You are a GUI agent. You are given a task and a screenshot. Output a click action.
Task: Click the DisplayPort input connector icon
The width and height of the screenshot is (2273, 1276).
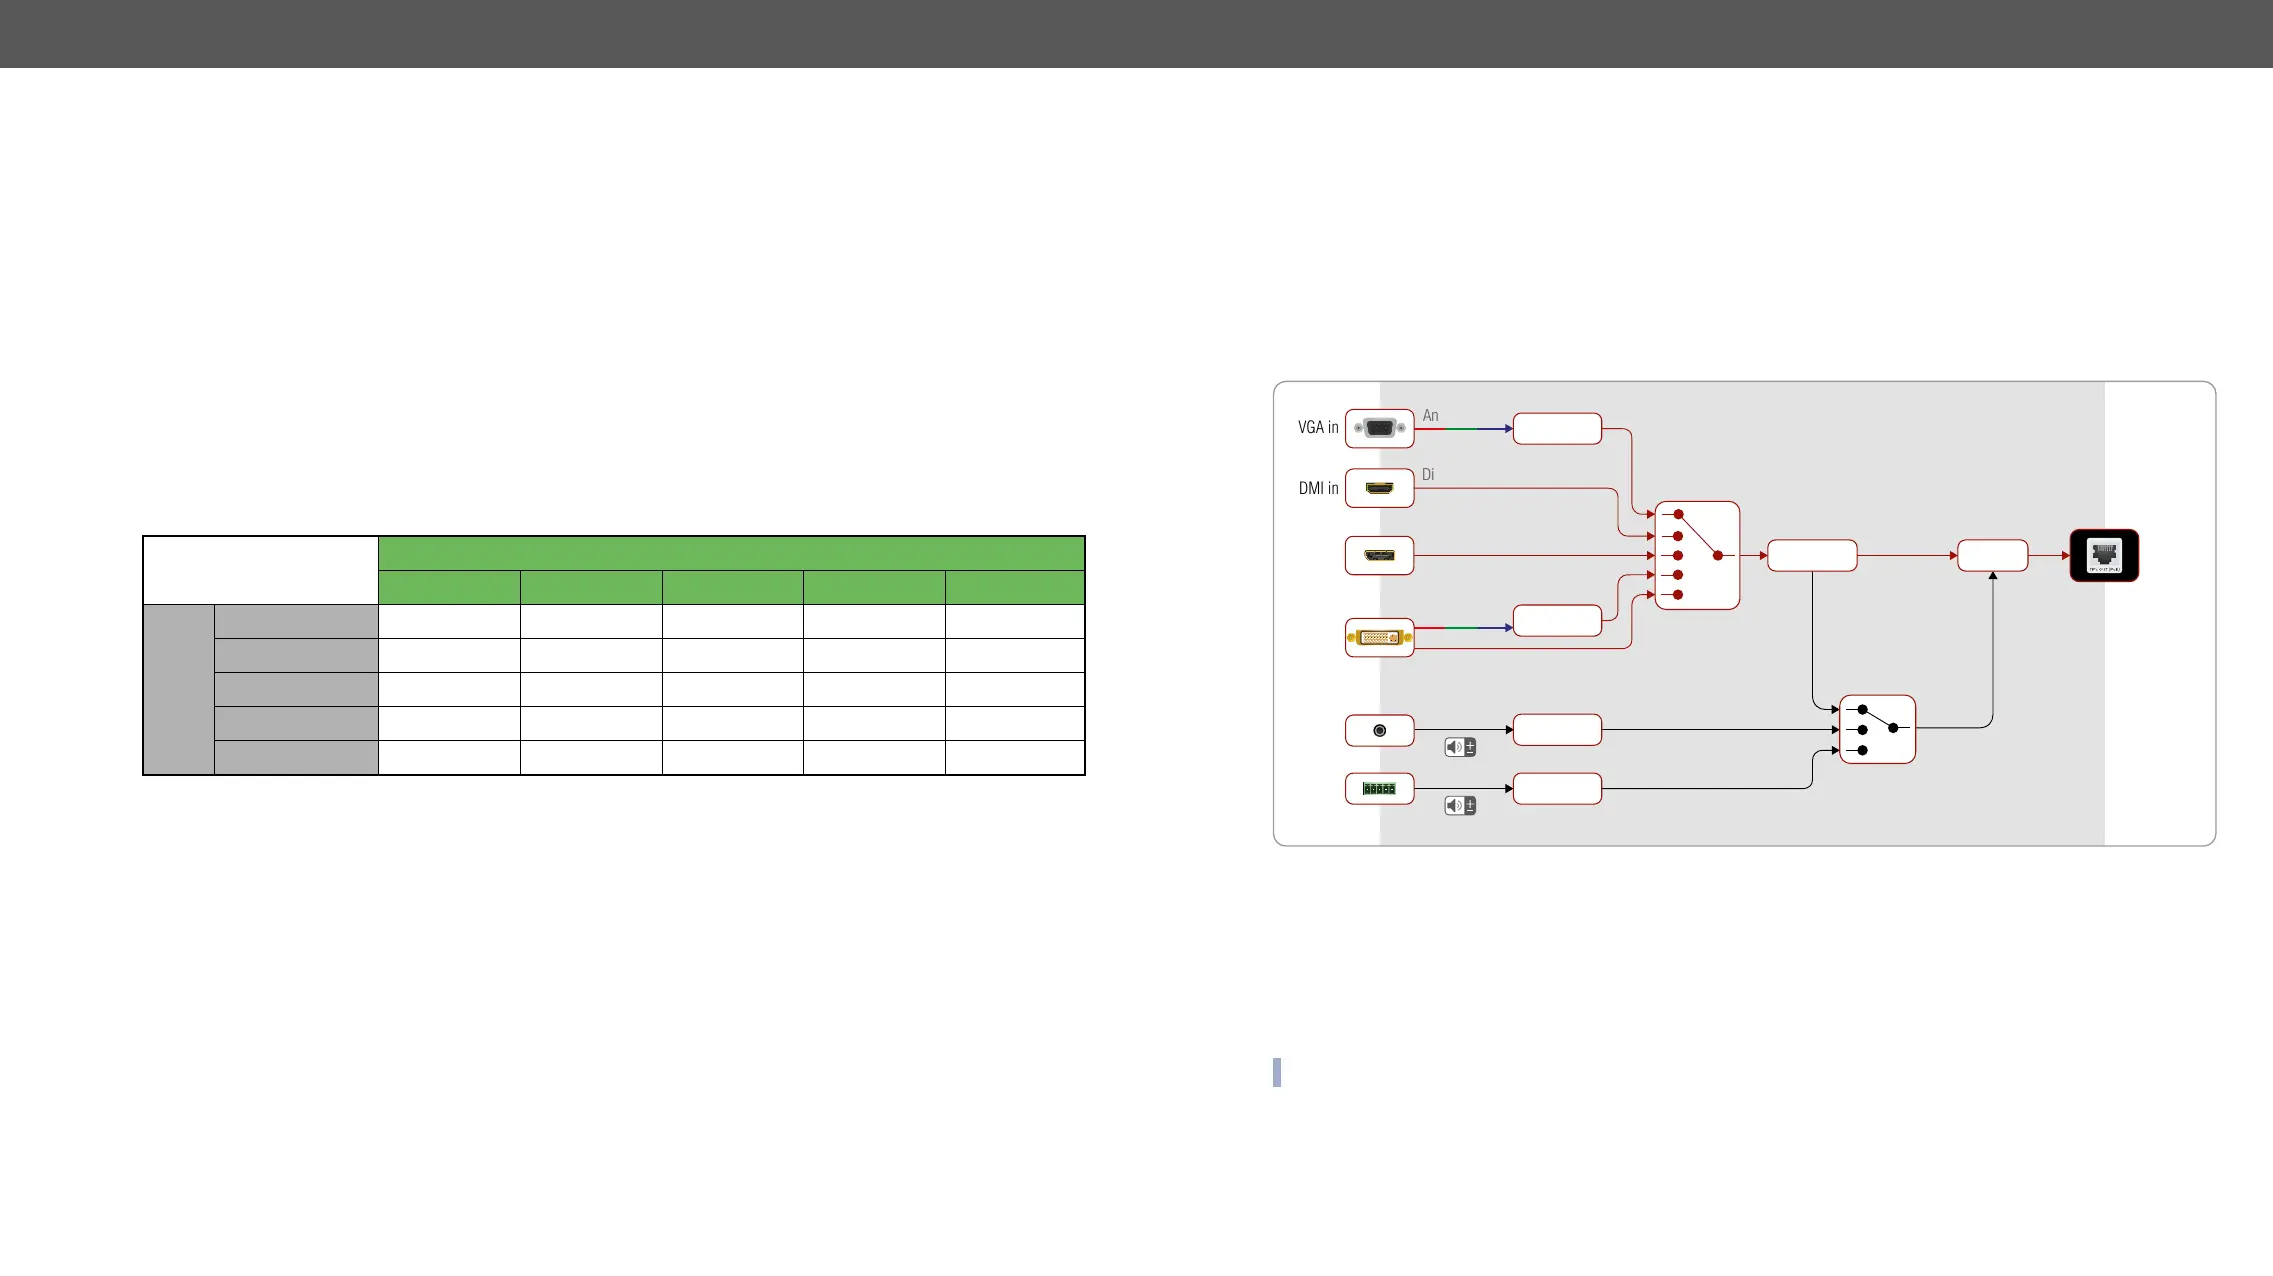pos(1379,555)
